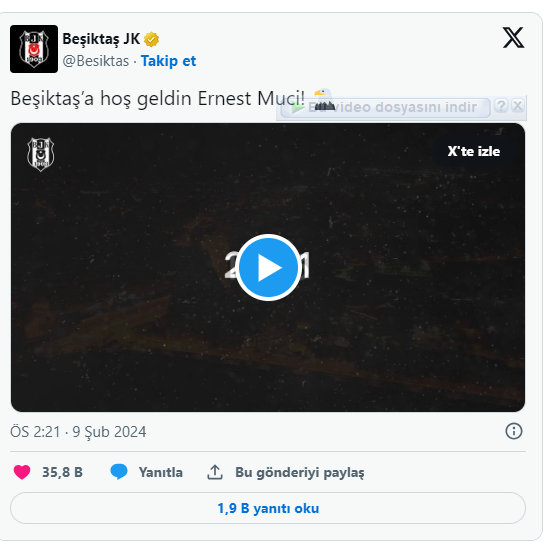Select Bu gönderiyi paylaş
550x545 pixels.
click(300, 473)
